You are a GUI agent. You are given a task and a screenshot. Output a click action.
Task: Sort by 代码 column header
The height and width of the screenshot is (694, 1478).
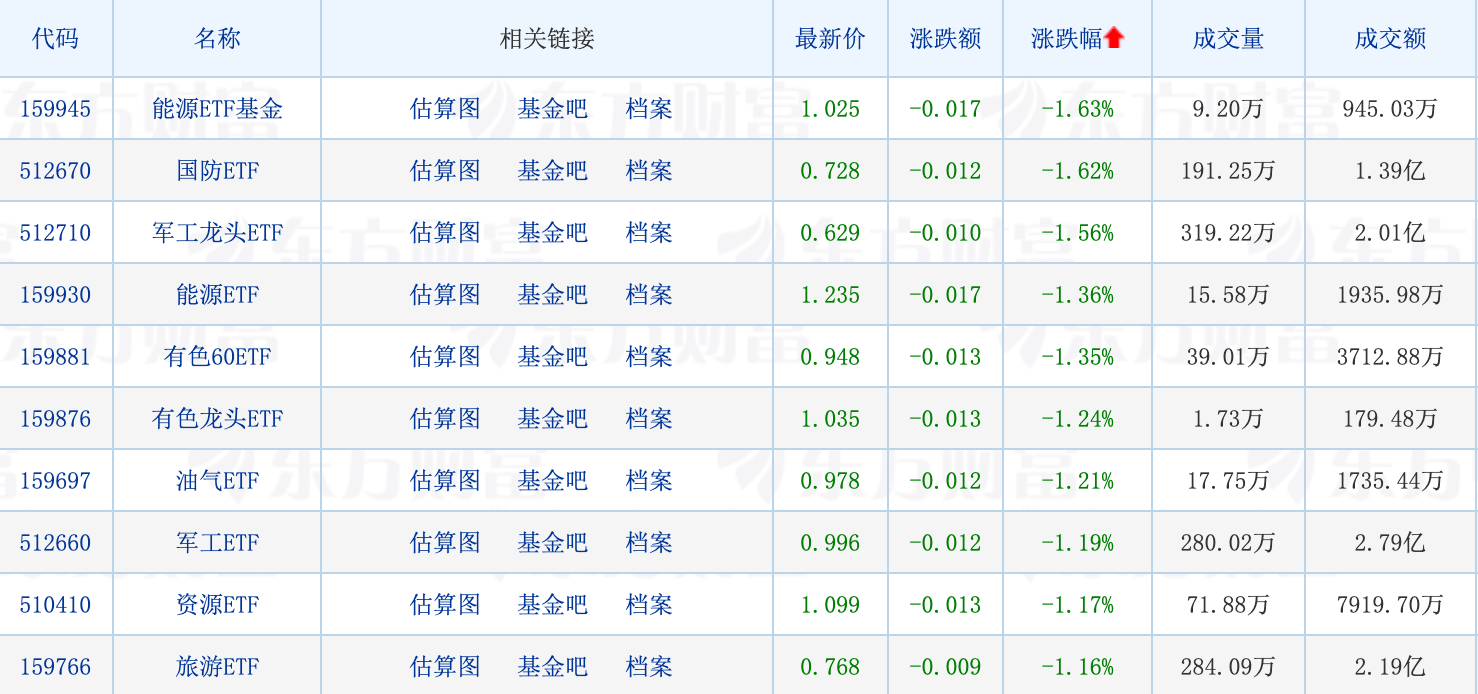pyautogui.click(x=55, y=39)
